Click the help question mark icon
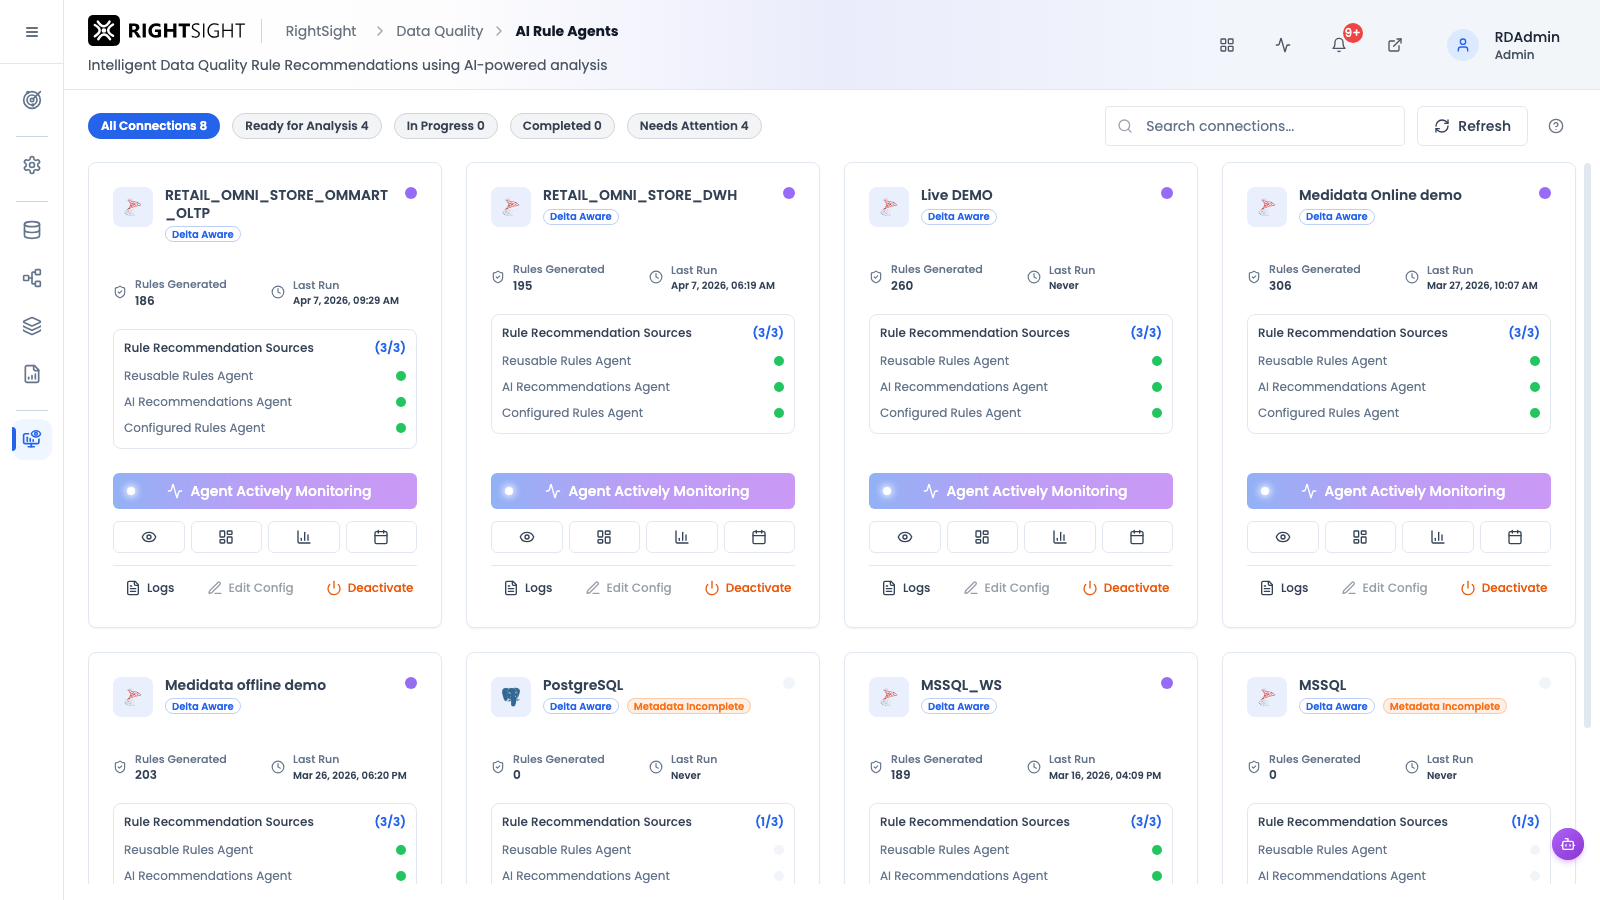Viewport: 1600px width, 900px height. pos(1556,126)
